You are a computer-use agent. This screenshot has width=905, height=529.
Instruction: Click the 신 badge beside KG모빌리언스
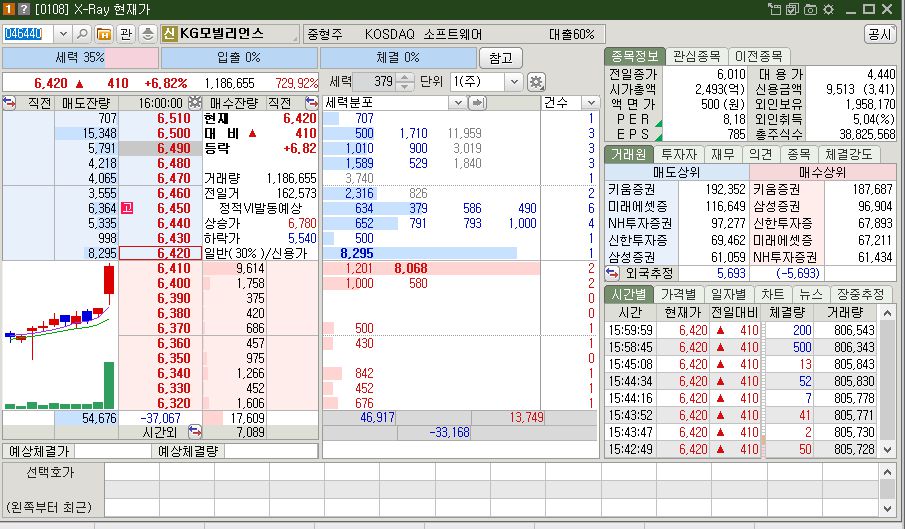(x=169, y=33)
